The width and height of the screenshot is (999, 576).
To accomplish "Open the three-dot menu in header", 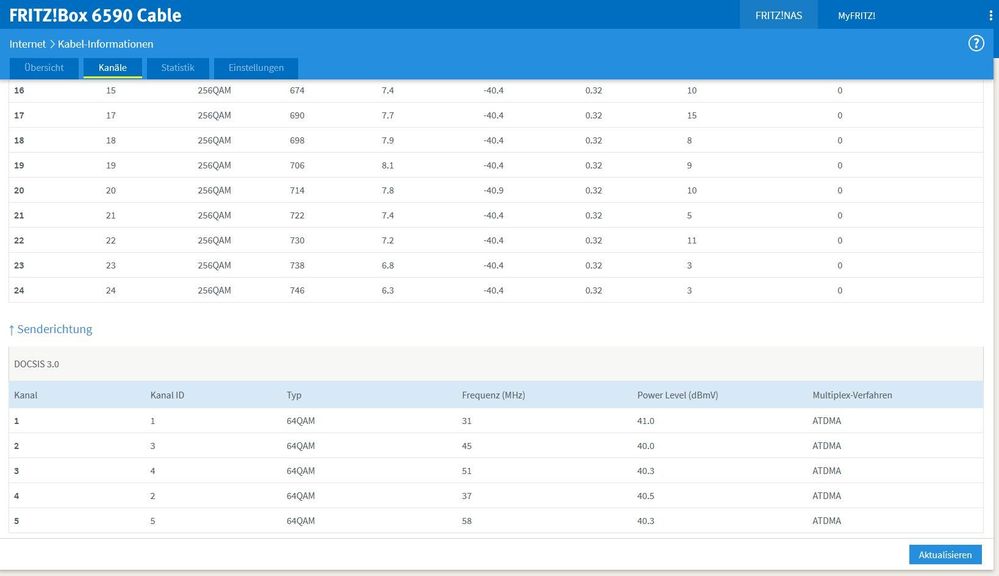I will 990,15.
